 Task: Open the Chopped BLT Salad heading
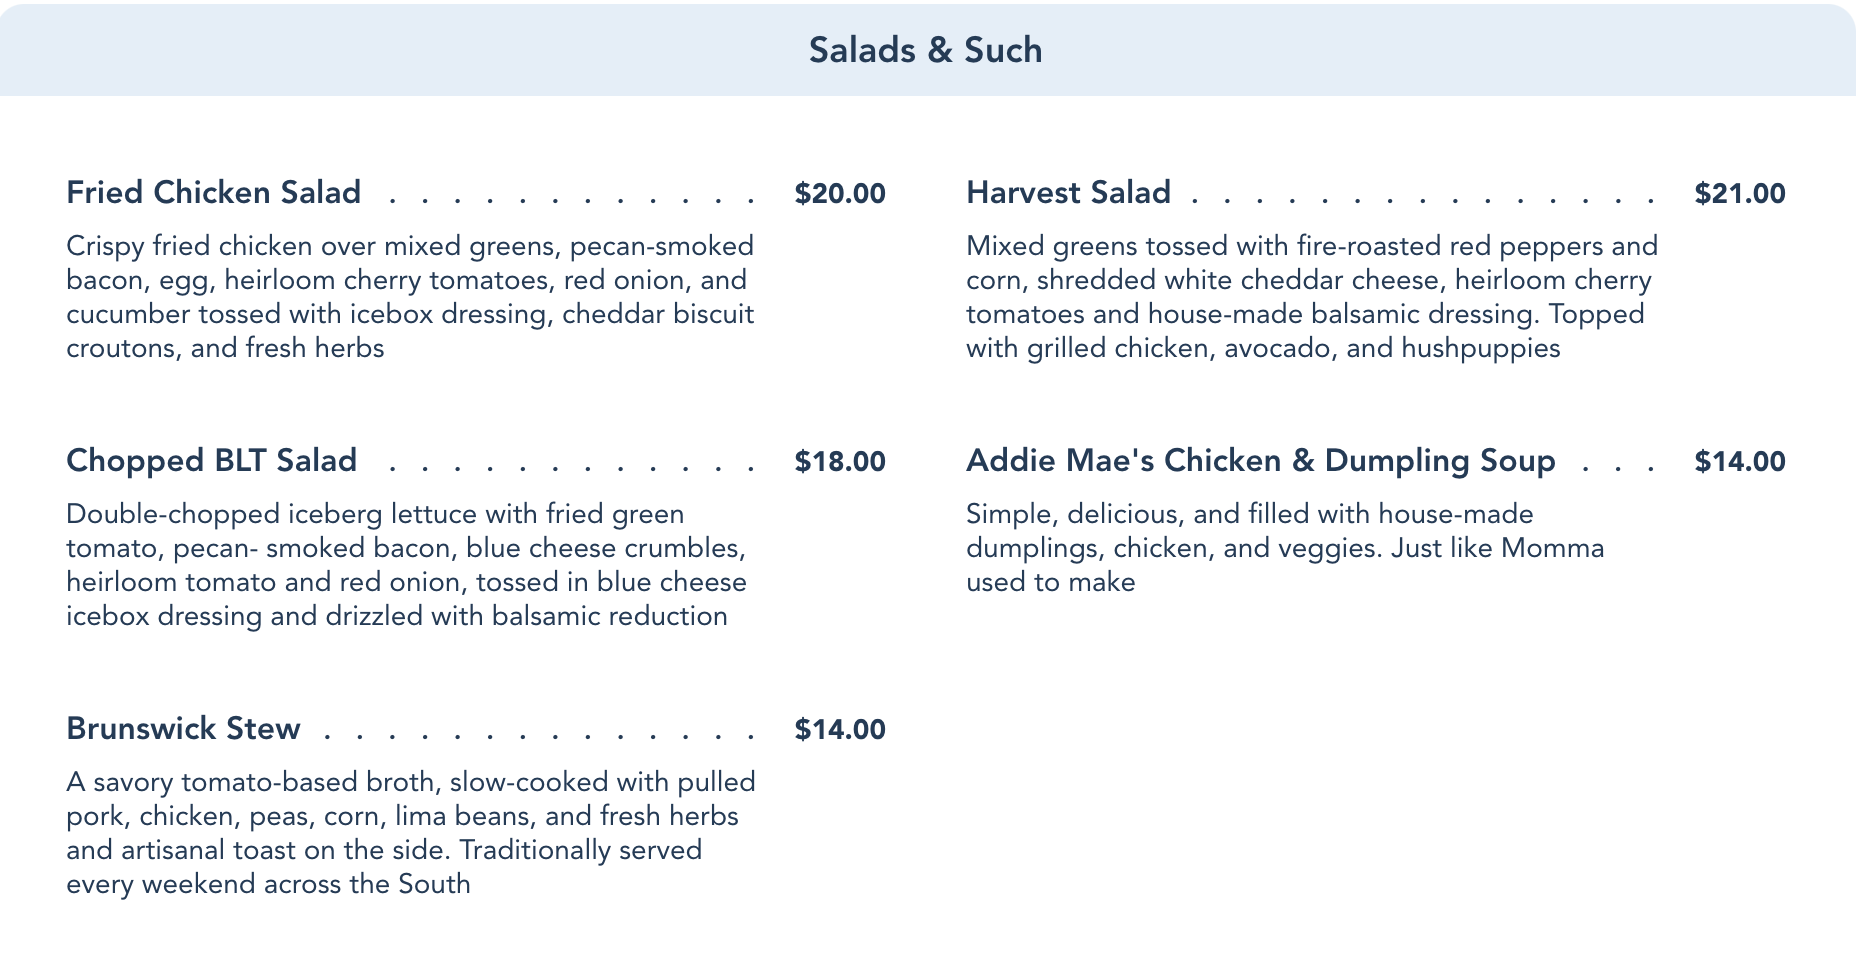click(211, 460)
